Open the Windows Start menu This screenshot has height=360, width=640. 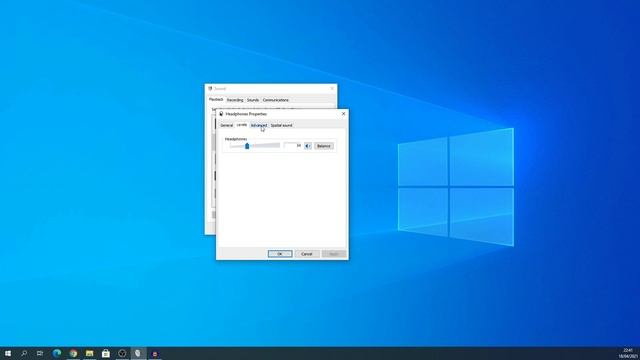pyautogui.click(x=8, y=353)
